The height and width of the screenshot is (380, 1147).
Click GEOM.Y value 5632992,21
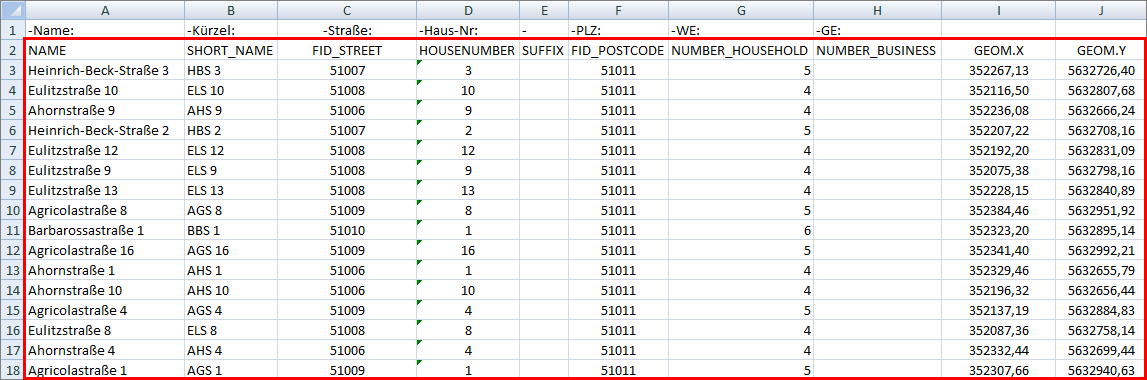coord(1100,250)
